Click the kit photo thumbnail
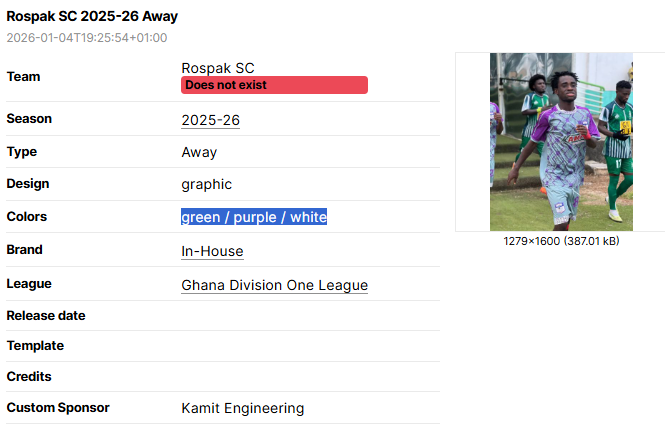 pos(561,142)
